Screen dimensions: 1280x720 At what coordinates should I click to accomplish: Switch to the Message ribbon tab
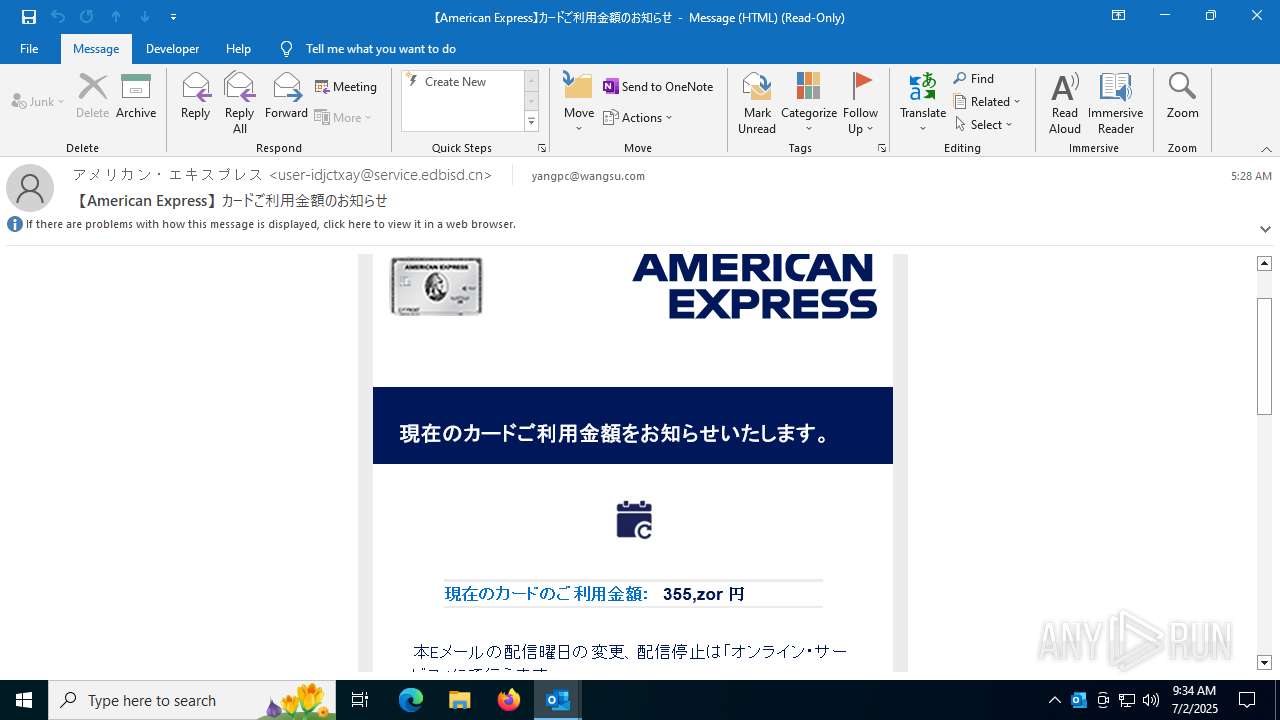96,48
